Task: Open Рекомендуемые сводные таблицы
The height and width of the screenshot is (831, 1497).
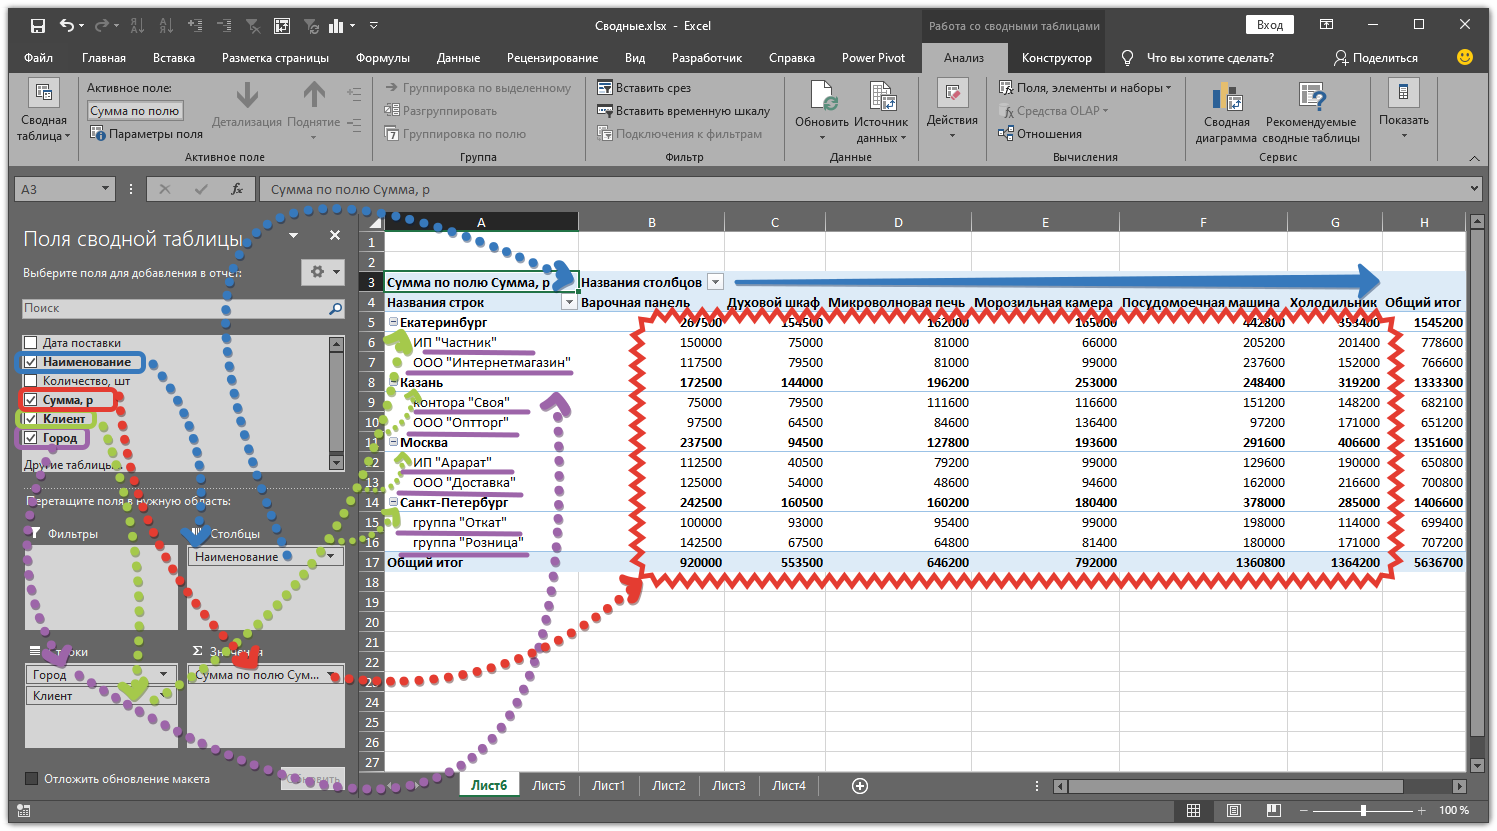Action: point(1310,99)
